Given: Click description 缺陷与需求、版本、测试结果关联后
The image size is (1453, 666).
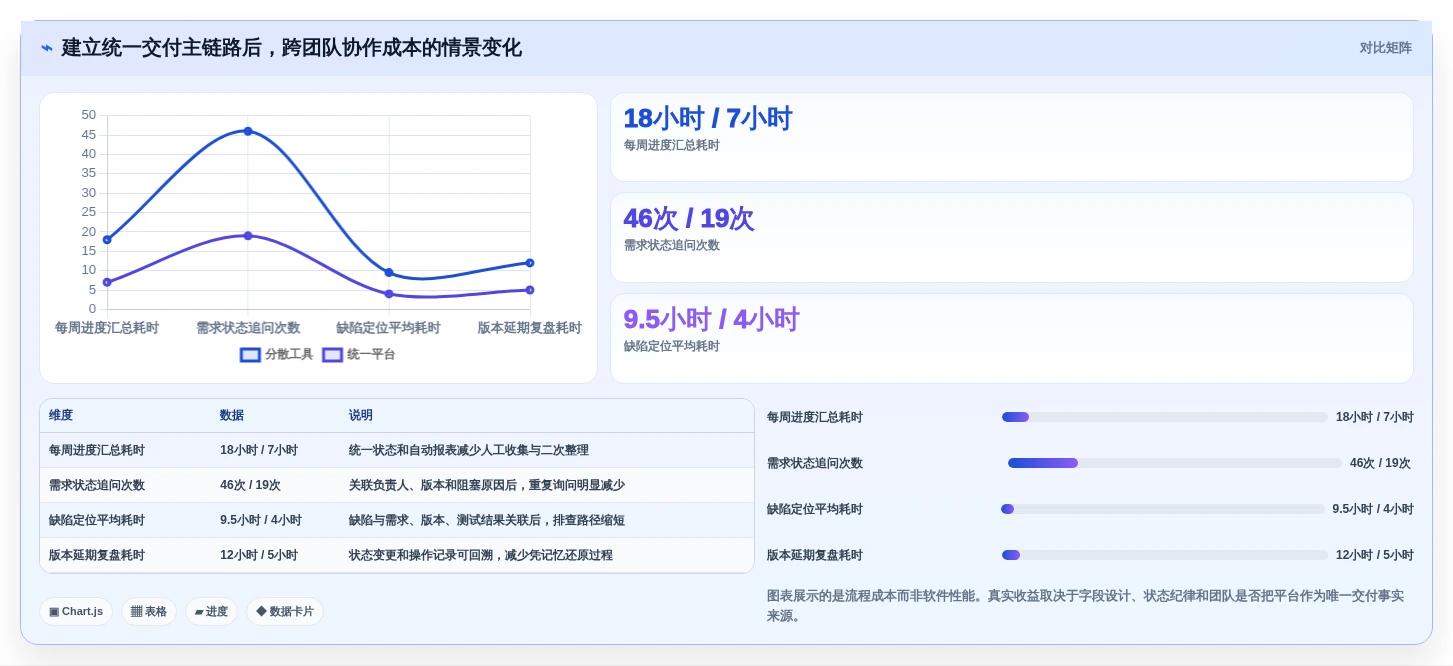Looking at the screenshot, I should click(x=445, y=521).
